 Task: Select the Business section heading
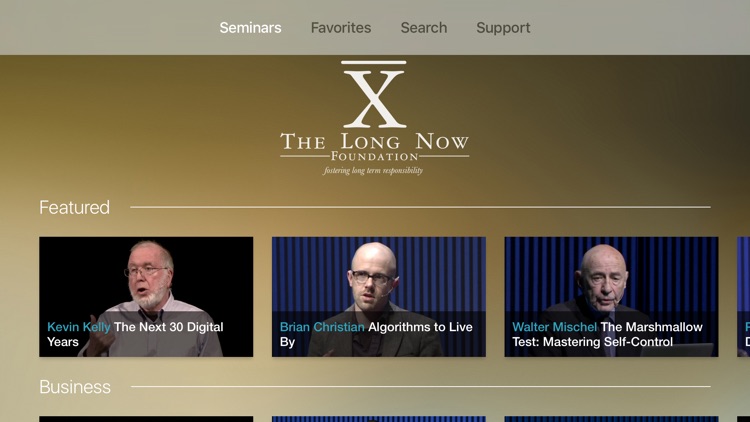click(x=75, y=387)
